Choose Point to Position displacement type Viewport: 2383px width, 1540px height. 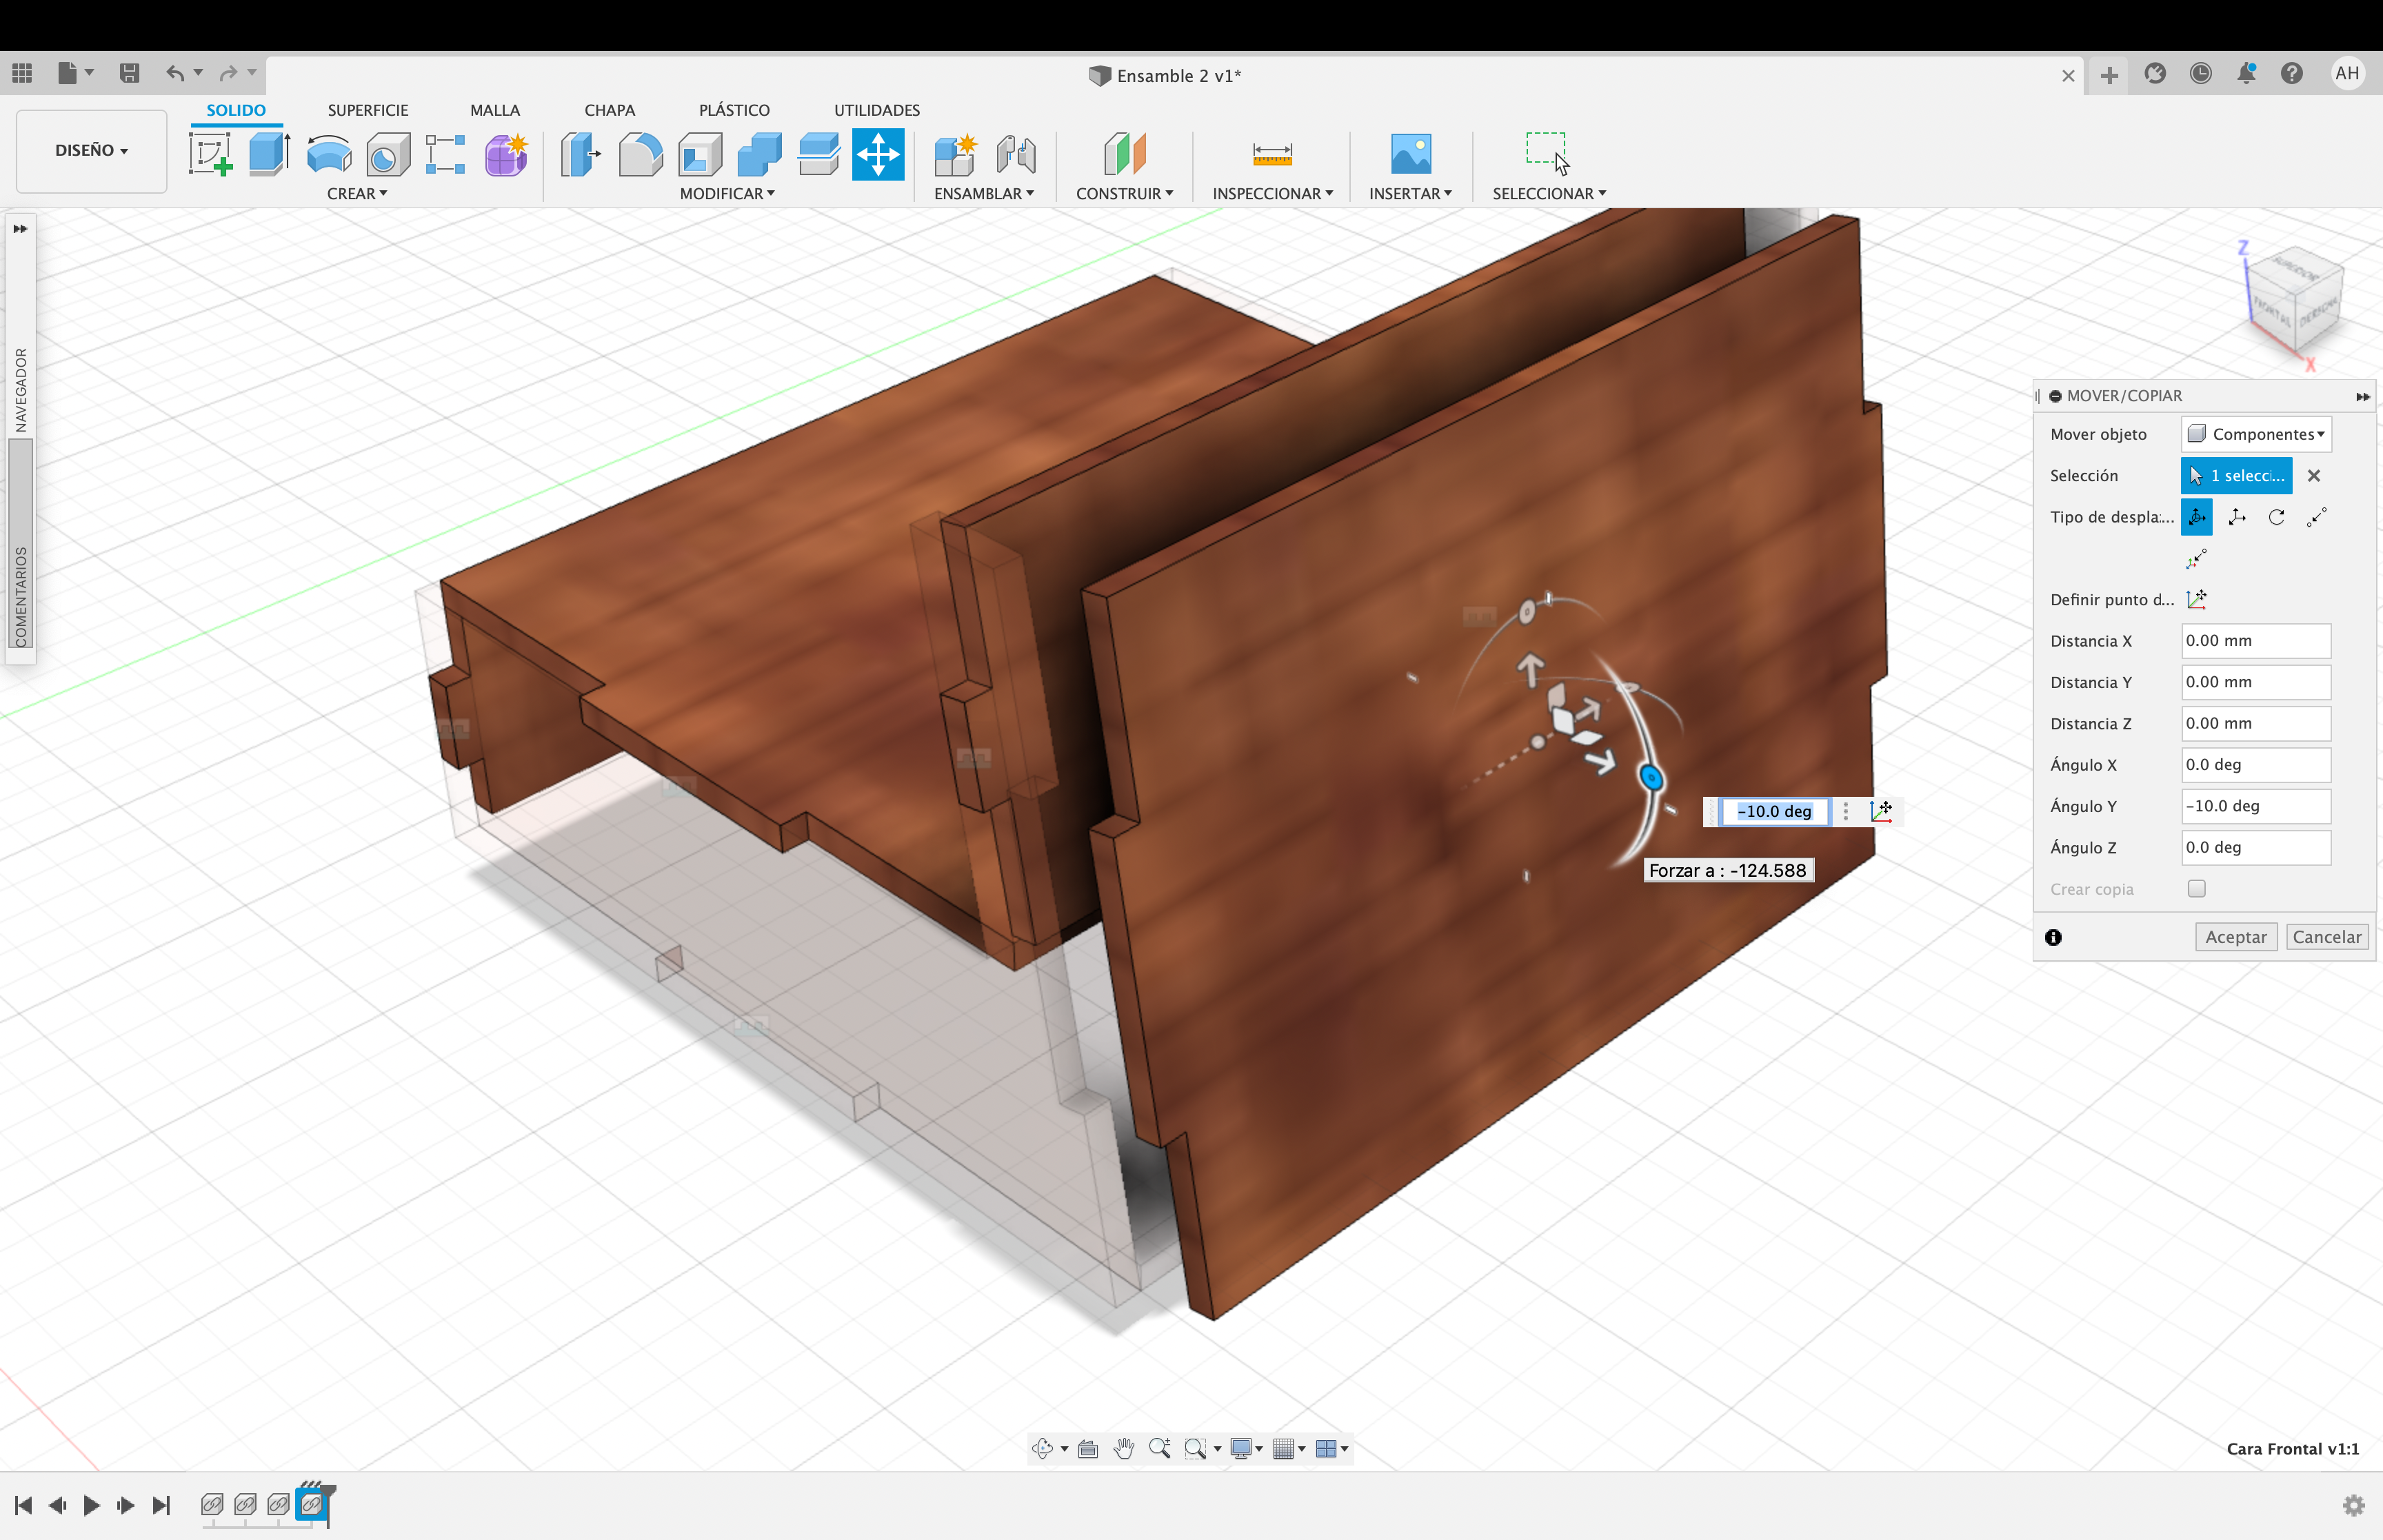2196,559
